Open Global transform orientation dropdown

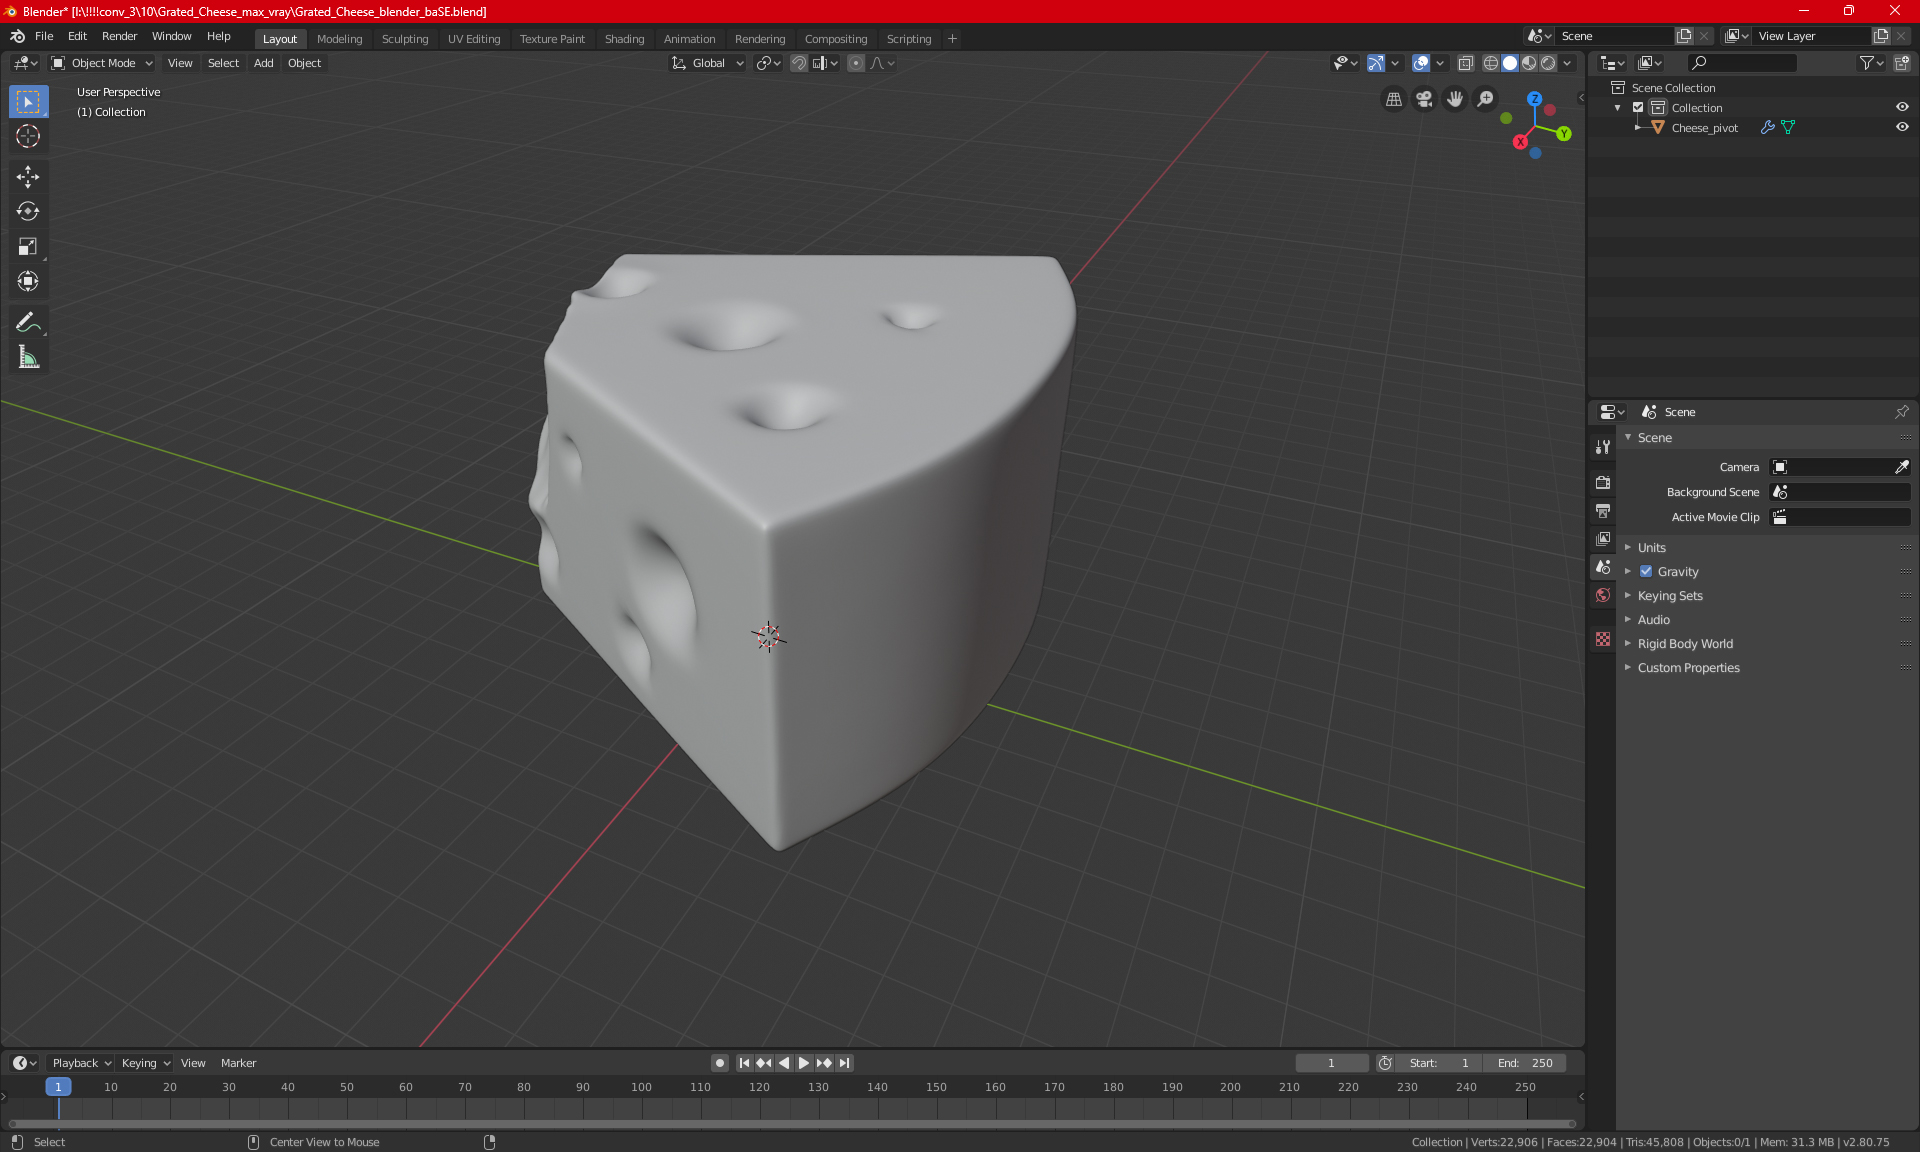(x=707, y=63)
